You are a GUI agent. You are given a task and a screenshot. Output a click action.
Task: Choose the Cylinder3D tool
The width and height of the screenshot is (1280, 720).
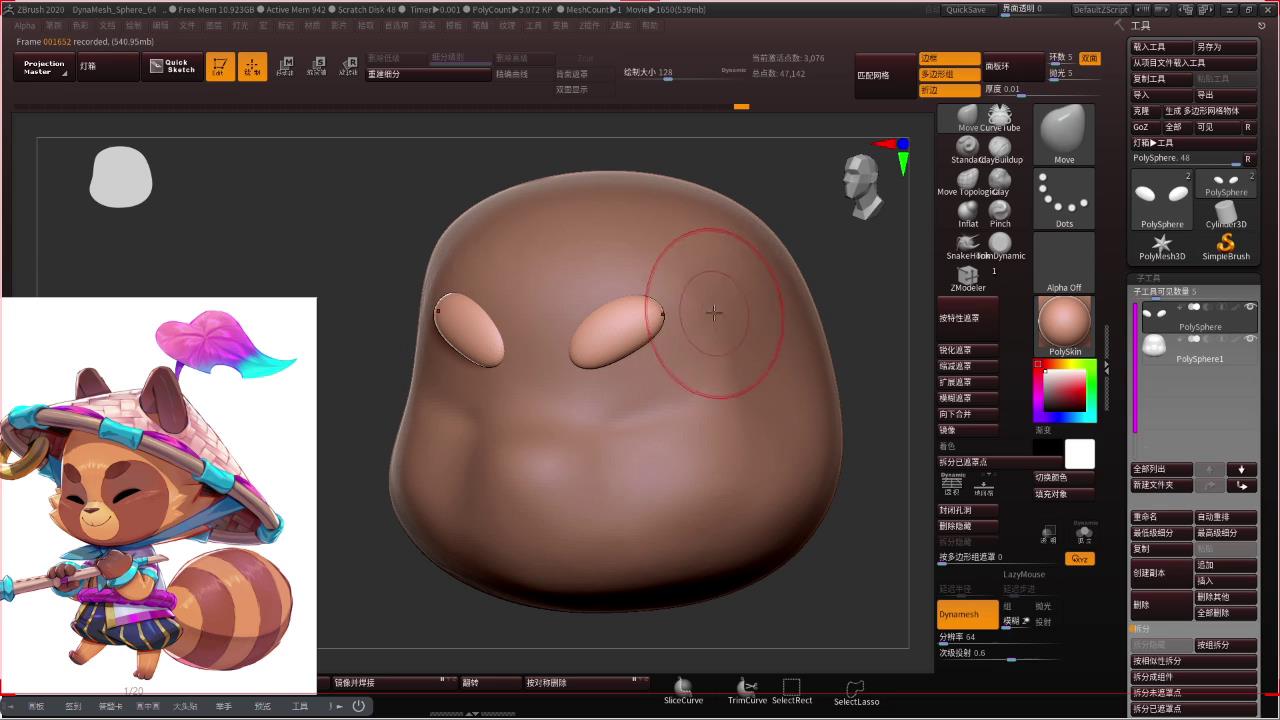coord(1226,214)
